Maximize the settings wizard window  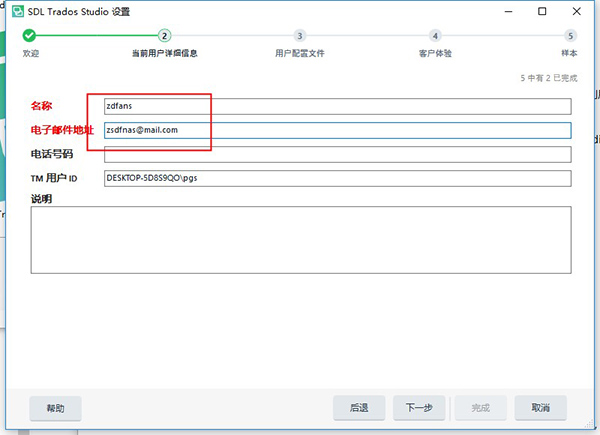[542, 12]
